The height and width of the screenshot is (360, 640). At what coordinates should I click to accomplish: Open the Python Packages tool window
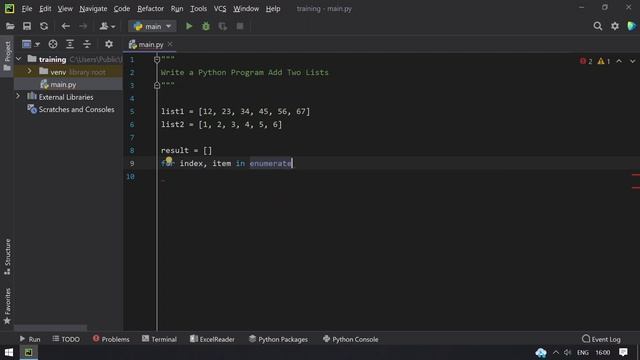point(278,339)
